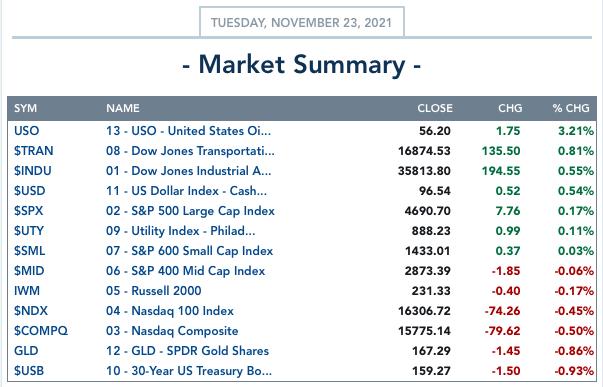The width and height of the screenshot is (603, 387).
Task: Open the $USB ticker link
Action: tap(29, 371)
